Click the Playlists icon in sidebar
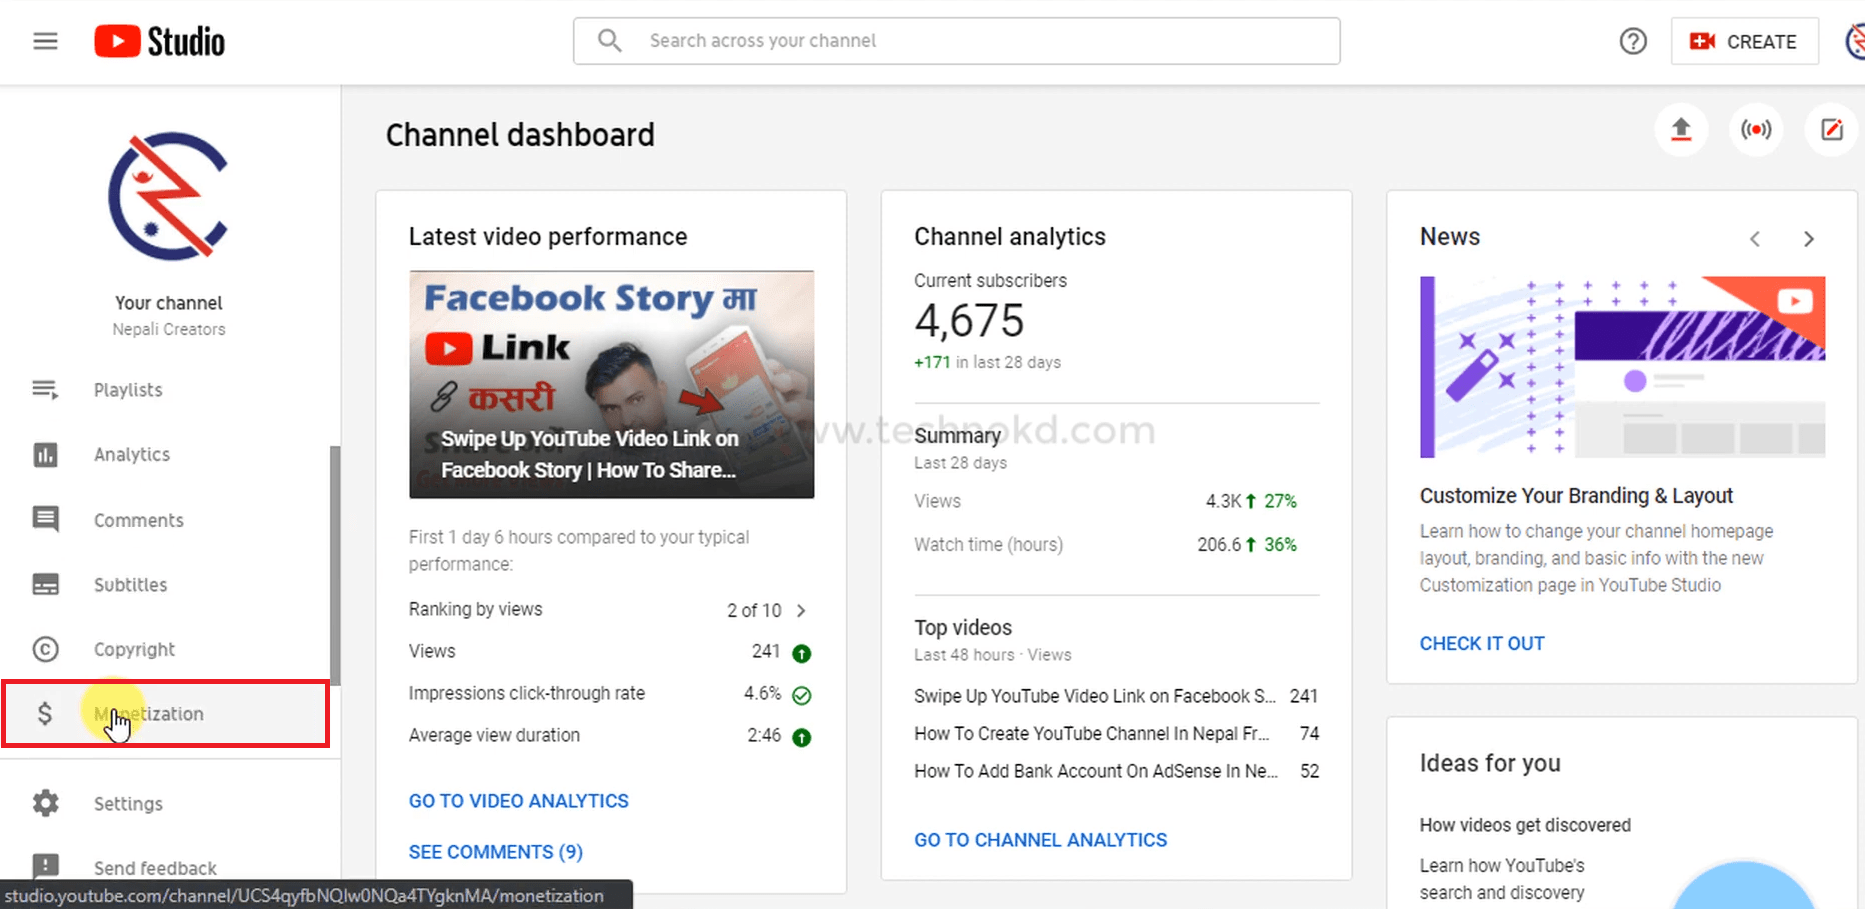This screenshot has width=1865, height=909. click(45, 389)
